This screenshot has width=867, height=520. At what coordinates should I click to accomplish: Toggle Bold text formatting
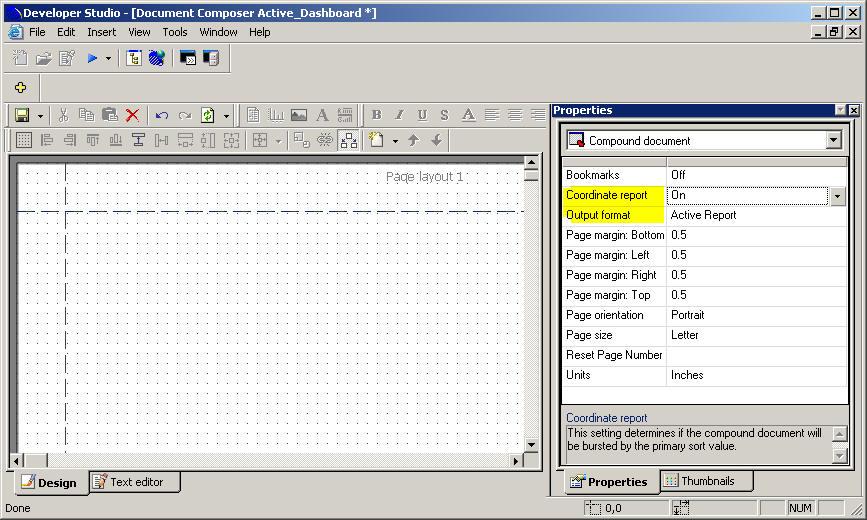coord(376,115)
